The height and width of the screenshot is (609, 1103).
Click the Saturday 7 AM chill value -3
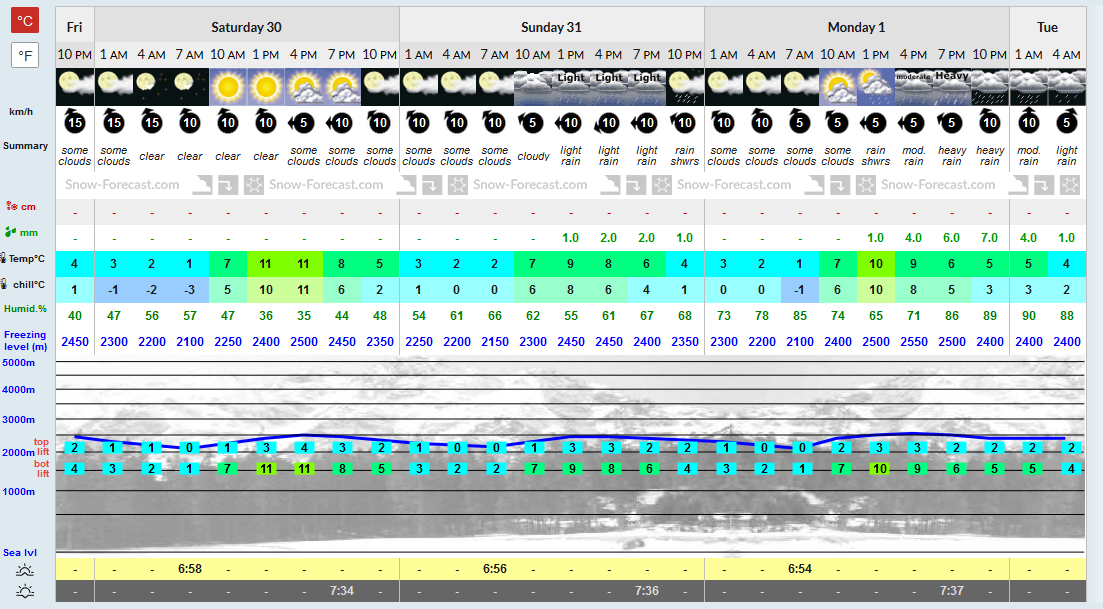(190, 290)
